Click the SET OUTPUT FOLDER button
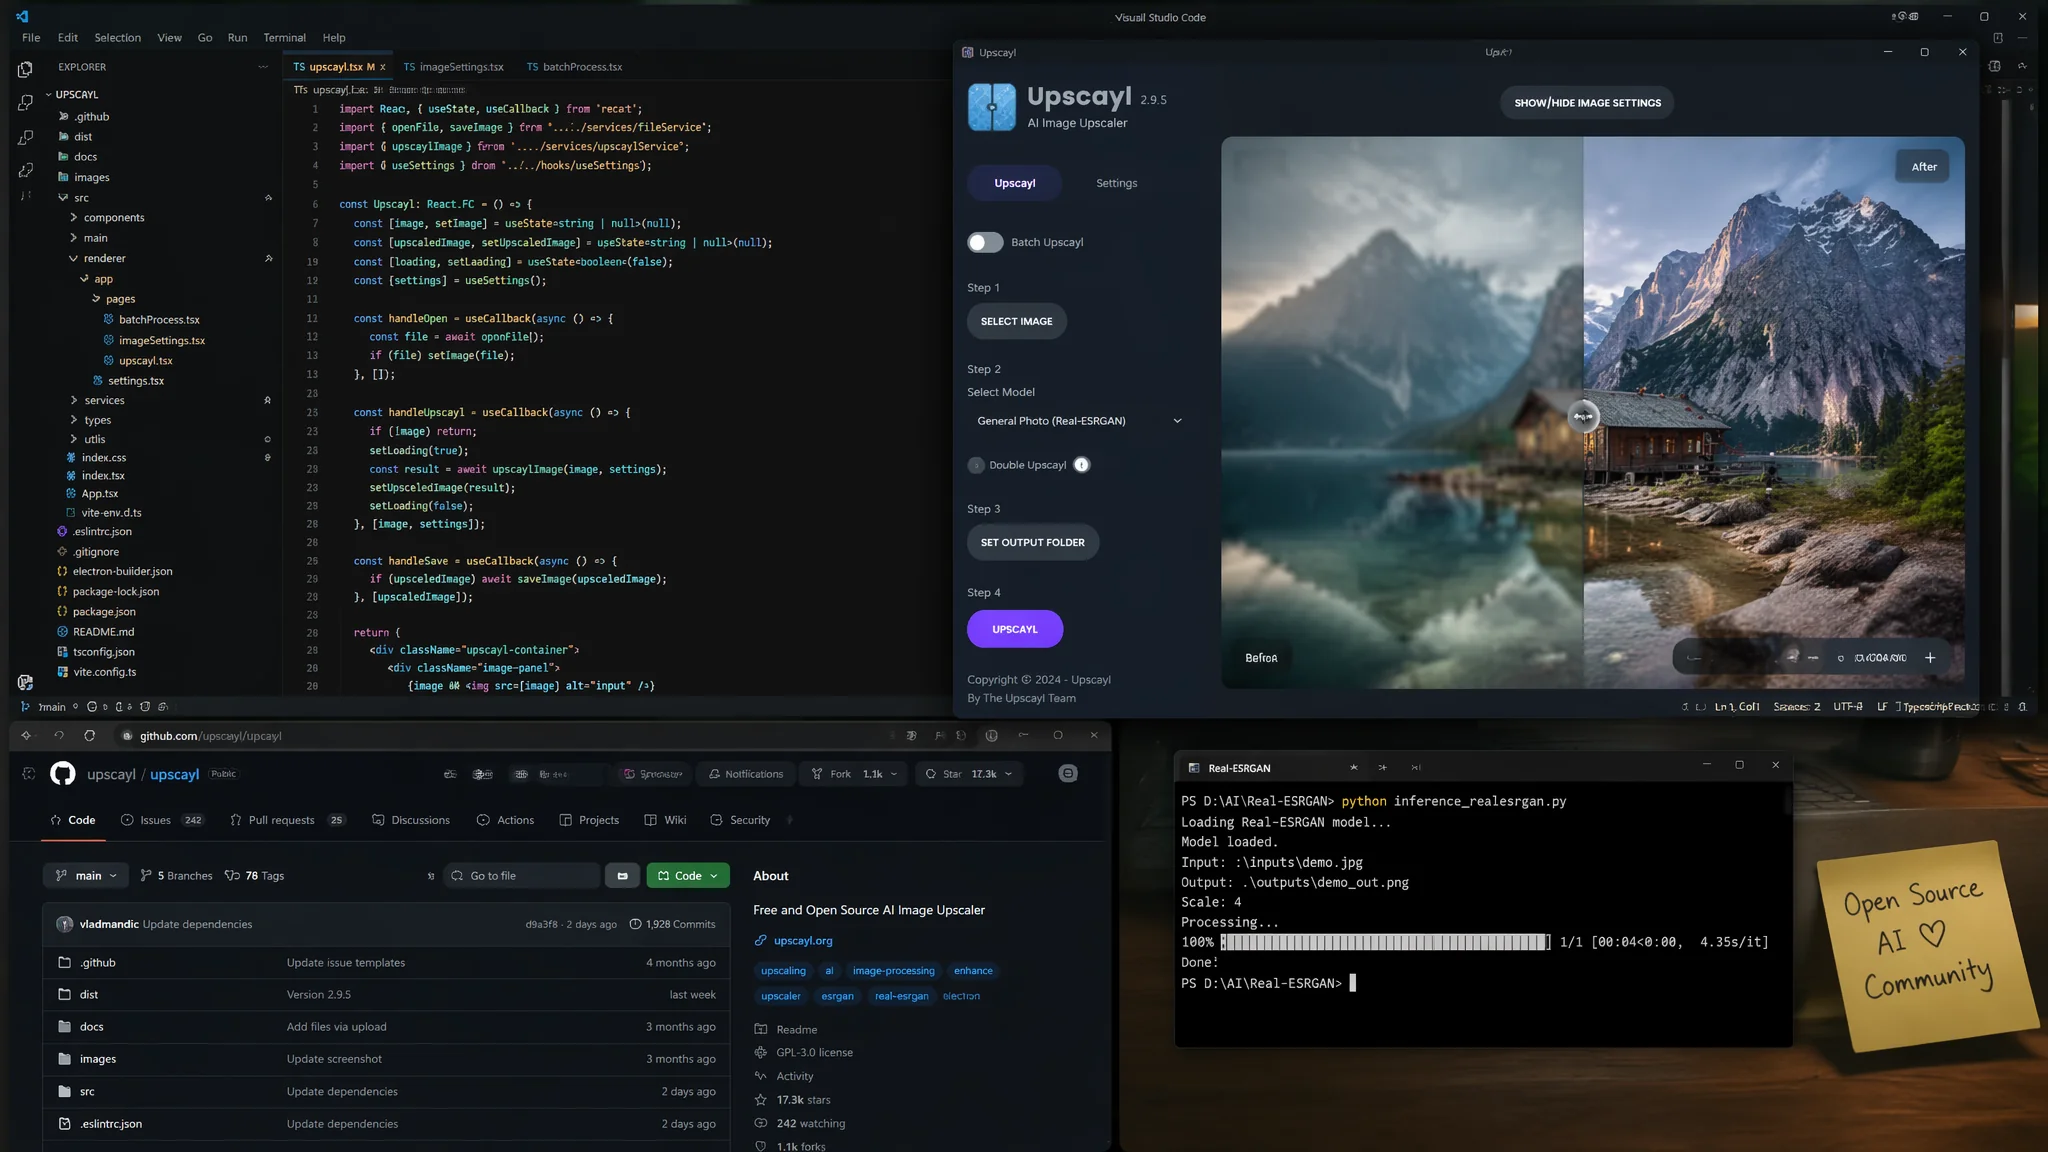Viewport: 2048px width, 1152px height. click(1032, 542)
